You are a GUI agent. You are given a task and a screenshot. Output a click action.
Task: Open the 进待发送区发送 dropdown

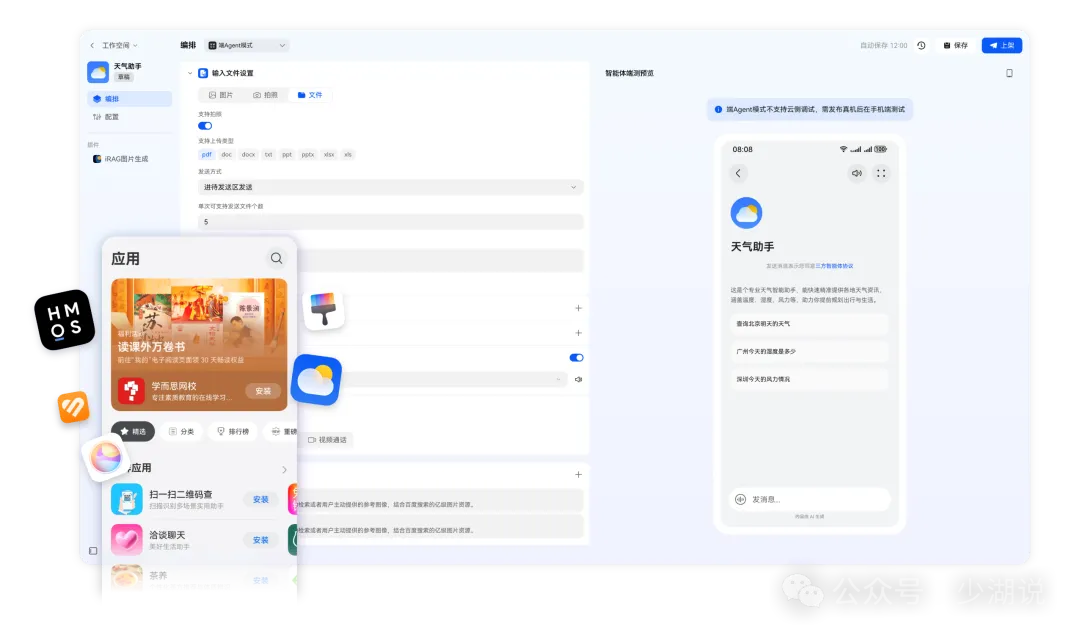[x=391, y=187]
